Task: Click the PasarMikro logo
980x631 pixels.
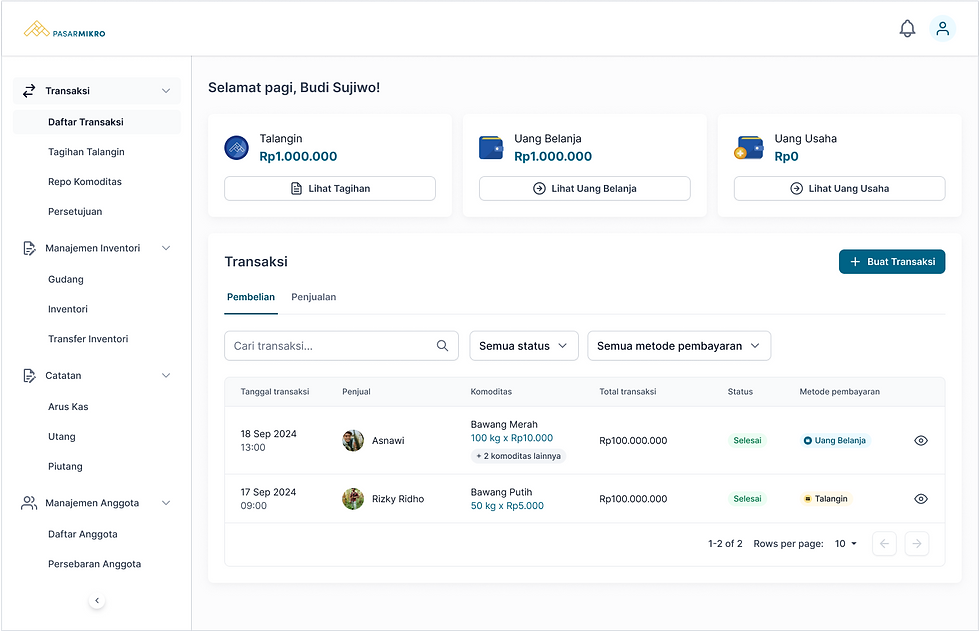Action: [64, 29]
